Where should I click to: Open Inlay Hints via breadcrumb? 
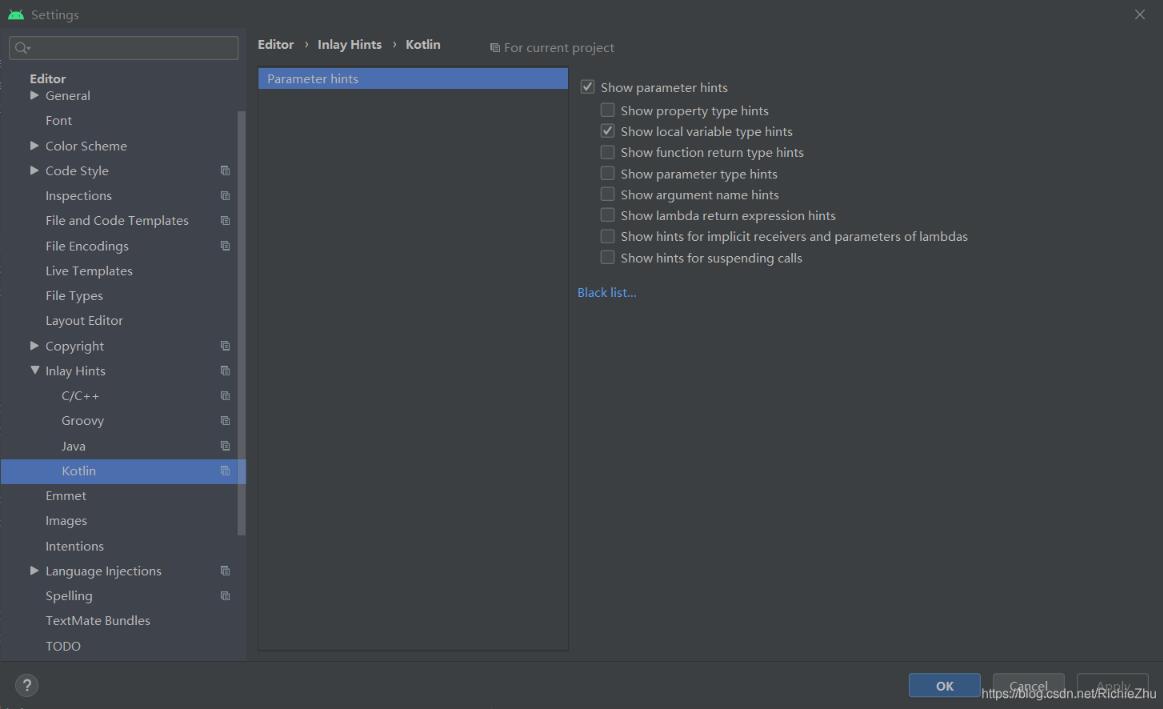[x=349, y=44]
